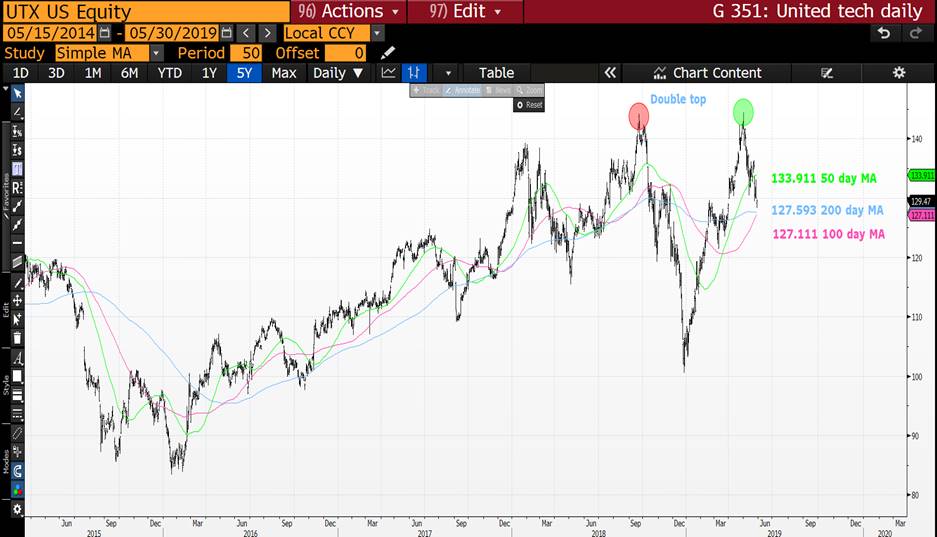Image resolution: width=937 pixels, height=537 pixels.
Task: Go to next date range arrow
Action: [267, 33]
